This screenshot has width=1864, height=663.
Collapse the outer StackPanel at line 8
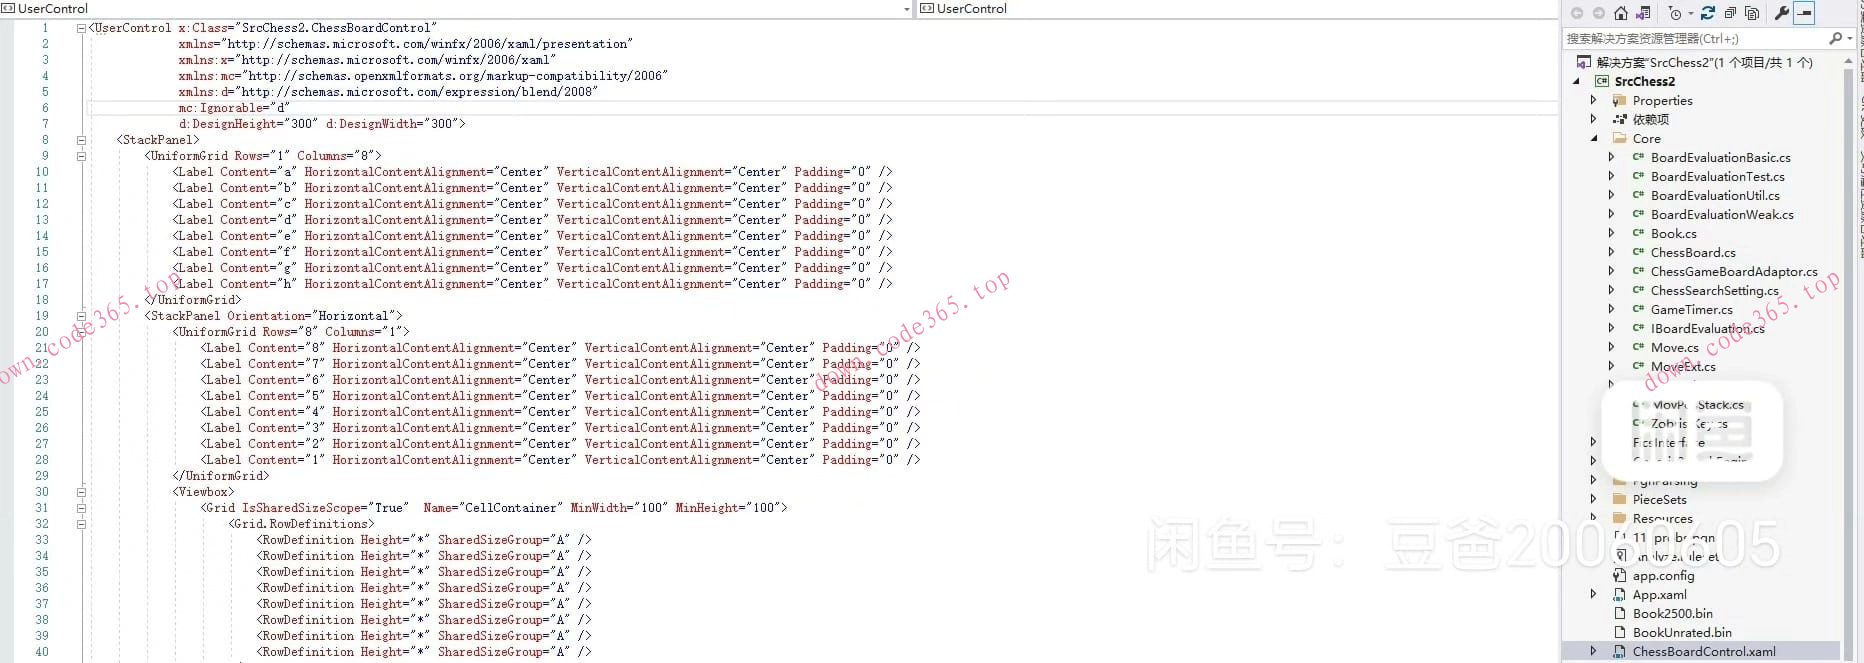click(81, 140)
